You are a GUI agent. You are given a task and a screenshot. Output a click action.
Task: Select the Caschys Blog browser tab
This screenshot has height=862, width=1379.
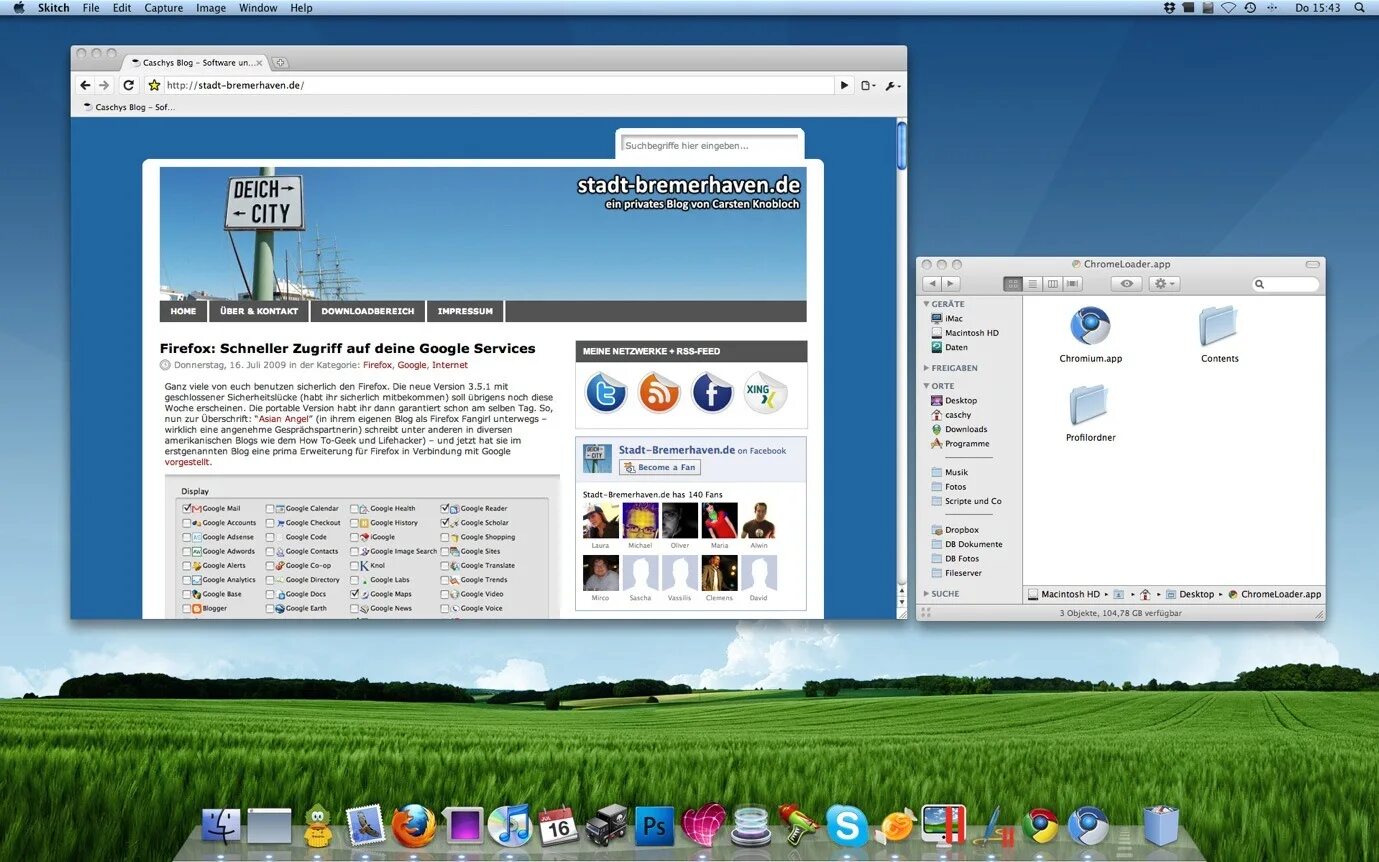point(195,62)
